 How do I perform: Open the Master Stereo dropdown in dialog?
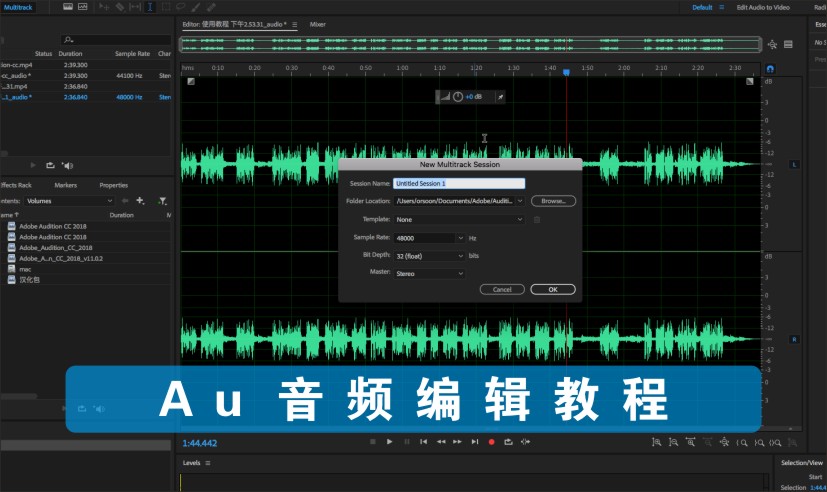tap(429, 274)
